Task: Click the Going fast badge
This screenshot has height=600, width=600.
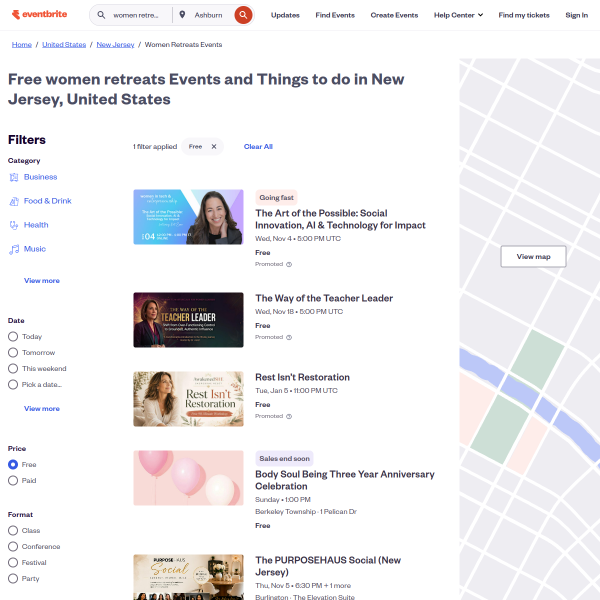Action: point(276,198)
